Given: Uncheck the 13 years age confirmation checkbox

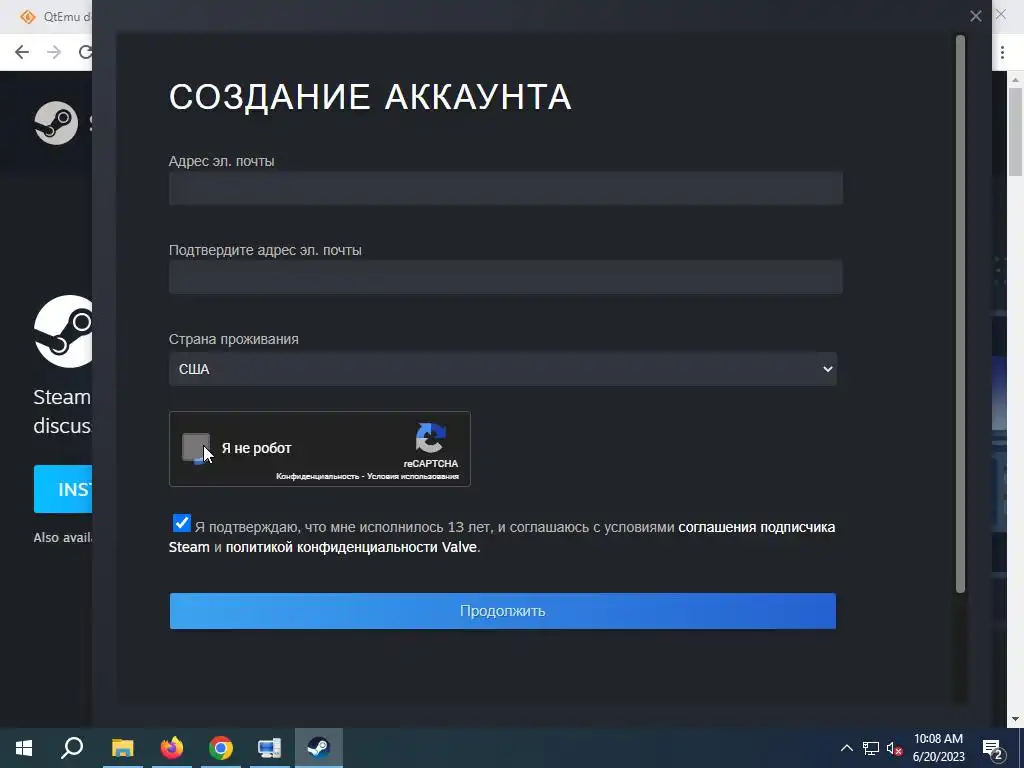Looking at the screenshot, I should [182, 523].
